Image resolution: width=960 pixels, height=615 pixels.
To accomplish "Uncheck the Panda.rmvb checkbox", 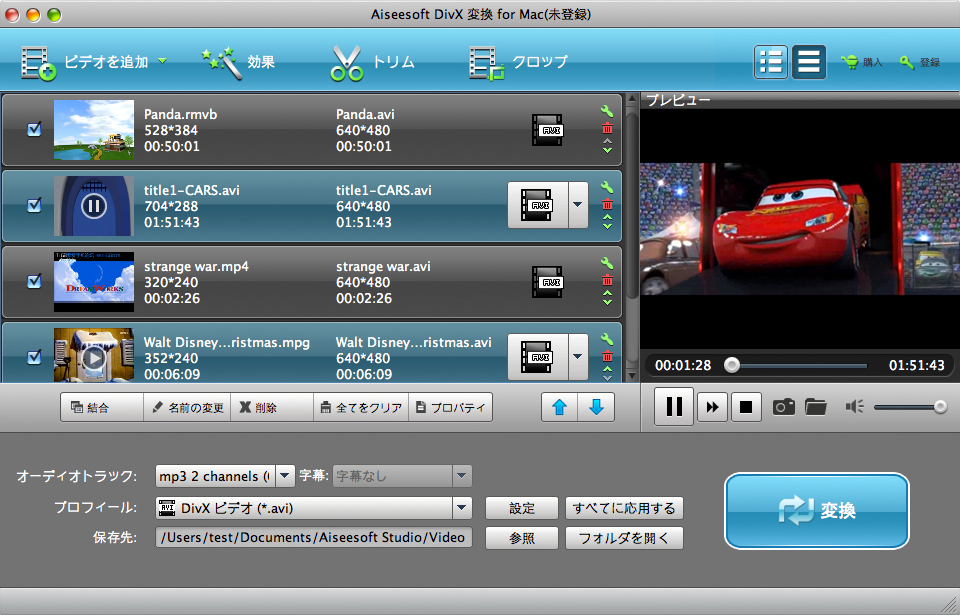I will pyautogui.click(x=34, y=129).
